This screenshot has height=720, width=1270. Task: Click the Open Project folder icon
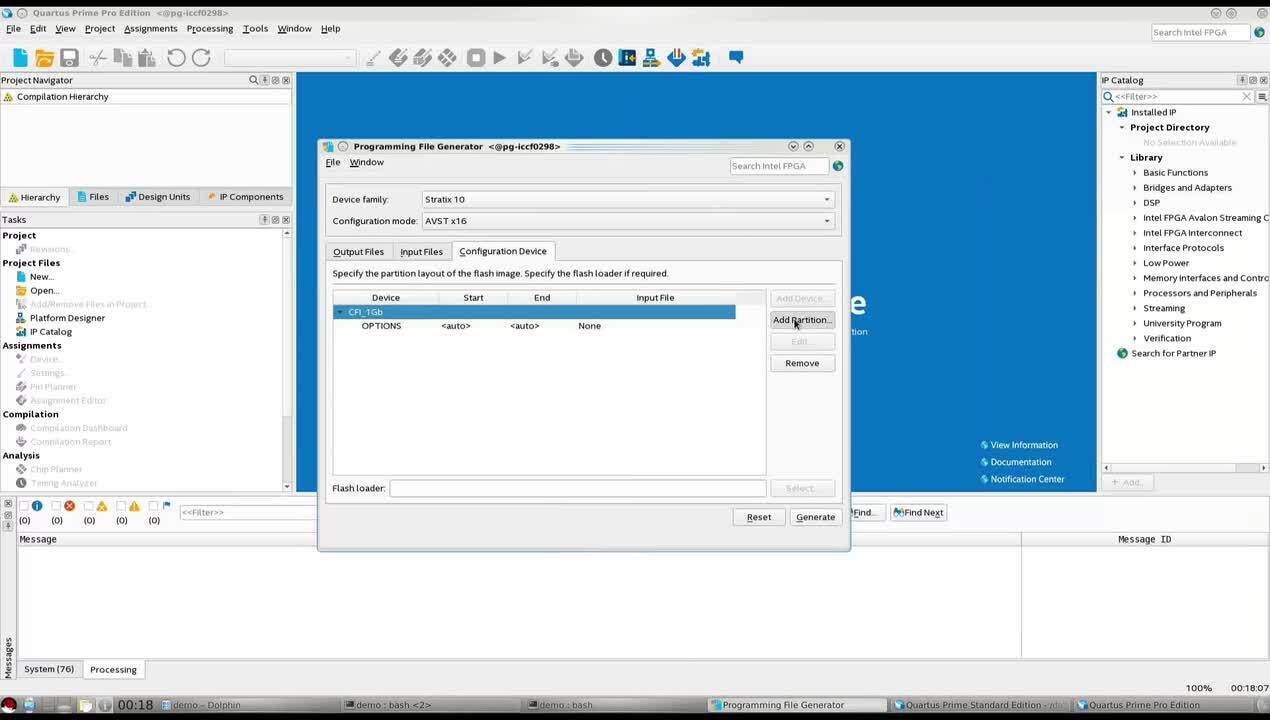tap(44, 58)
